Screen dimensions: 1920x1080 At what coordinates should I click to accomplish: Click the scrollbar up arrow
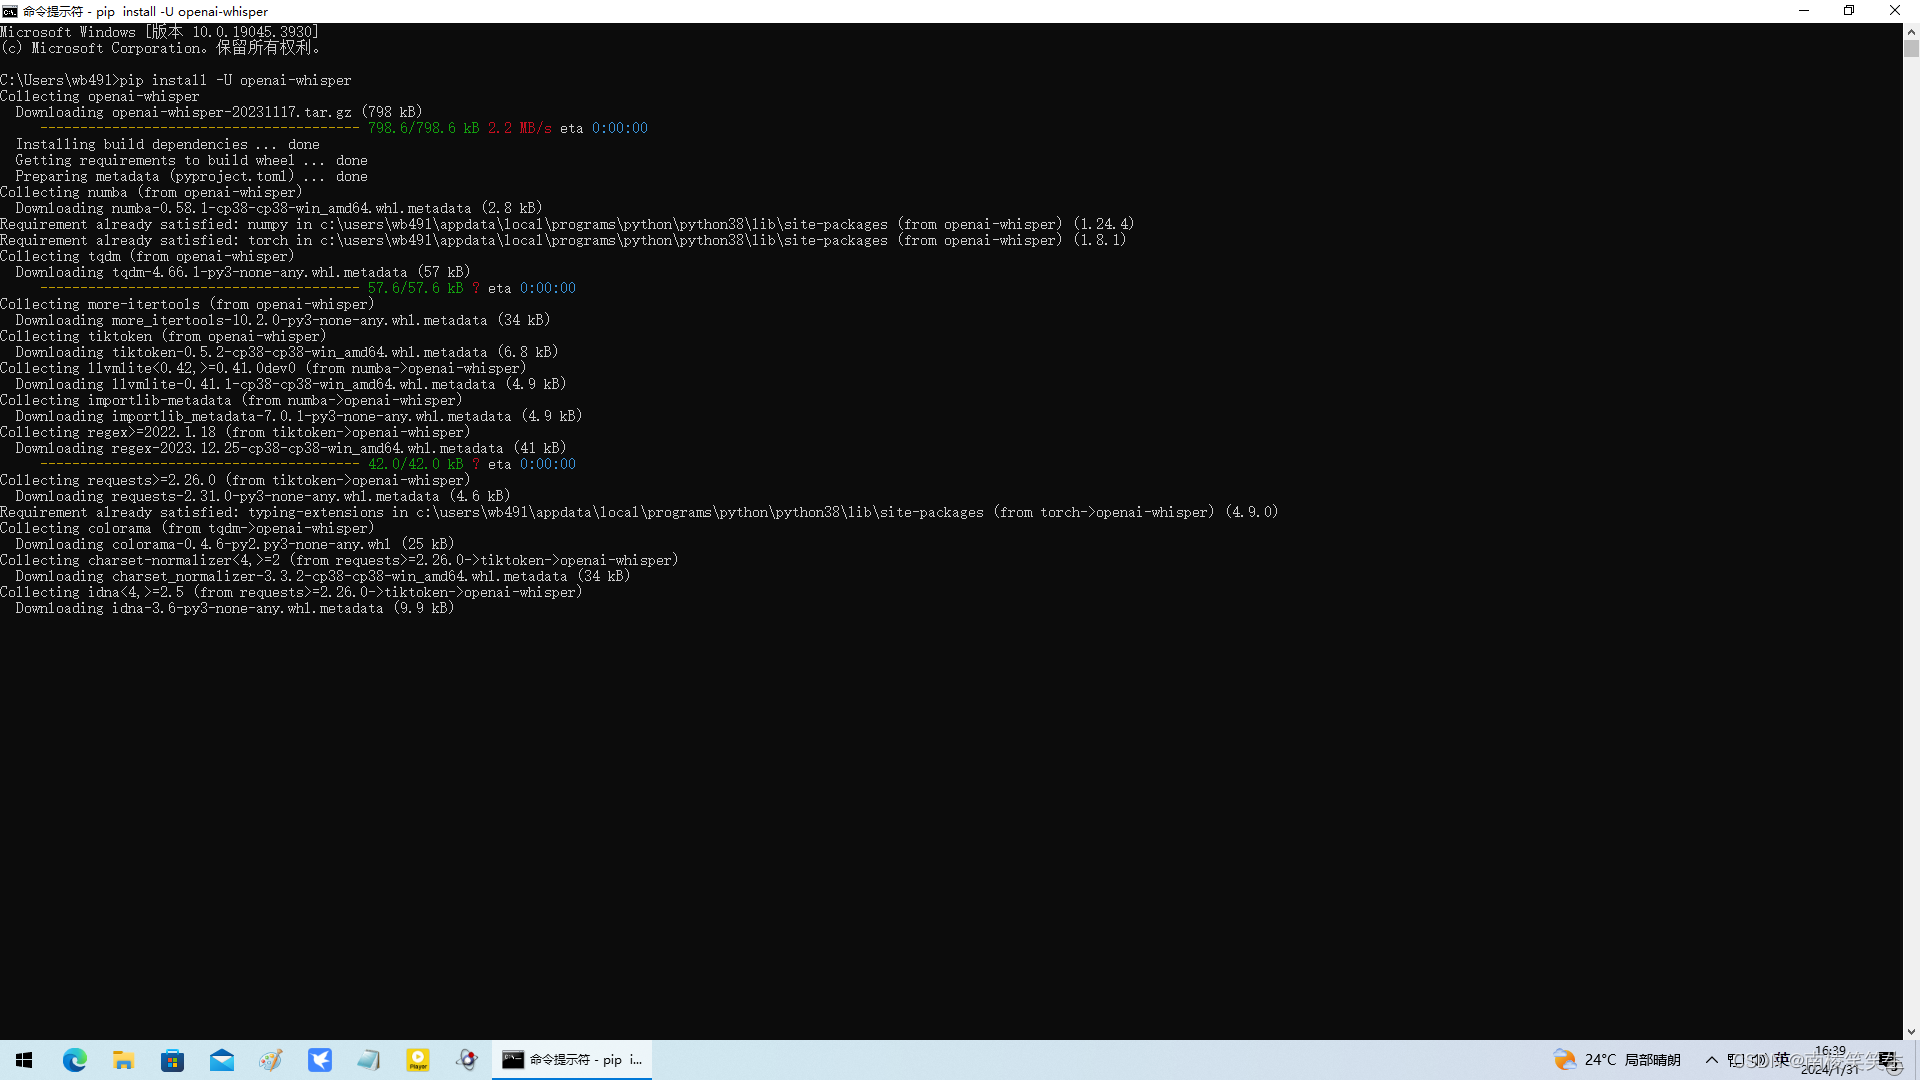[x=1911, y=31]
